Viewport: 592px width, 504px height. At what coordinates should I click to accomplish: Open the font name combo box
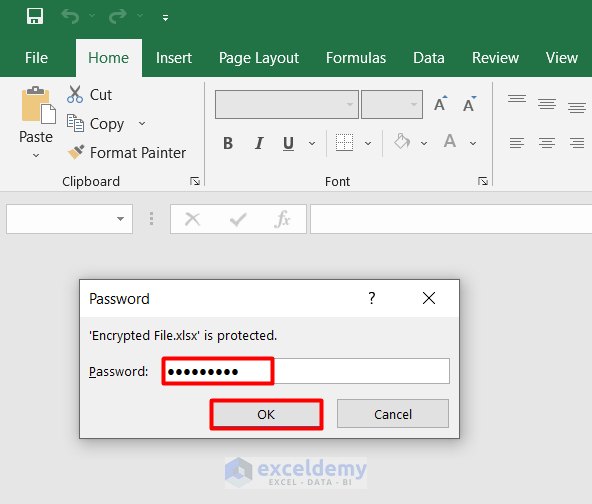(x=287, y=104)
